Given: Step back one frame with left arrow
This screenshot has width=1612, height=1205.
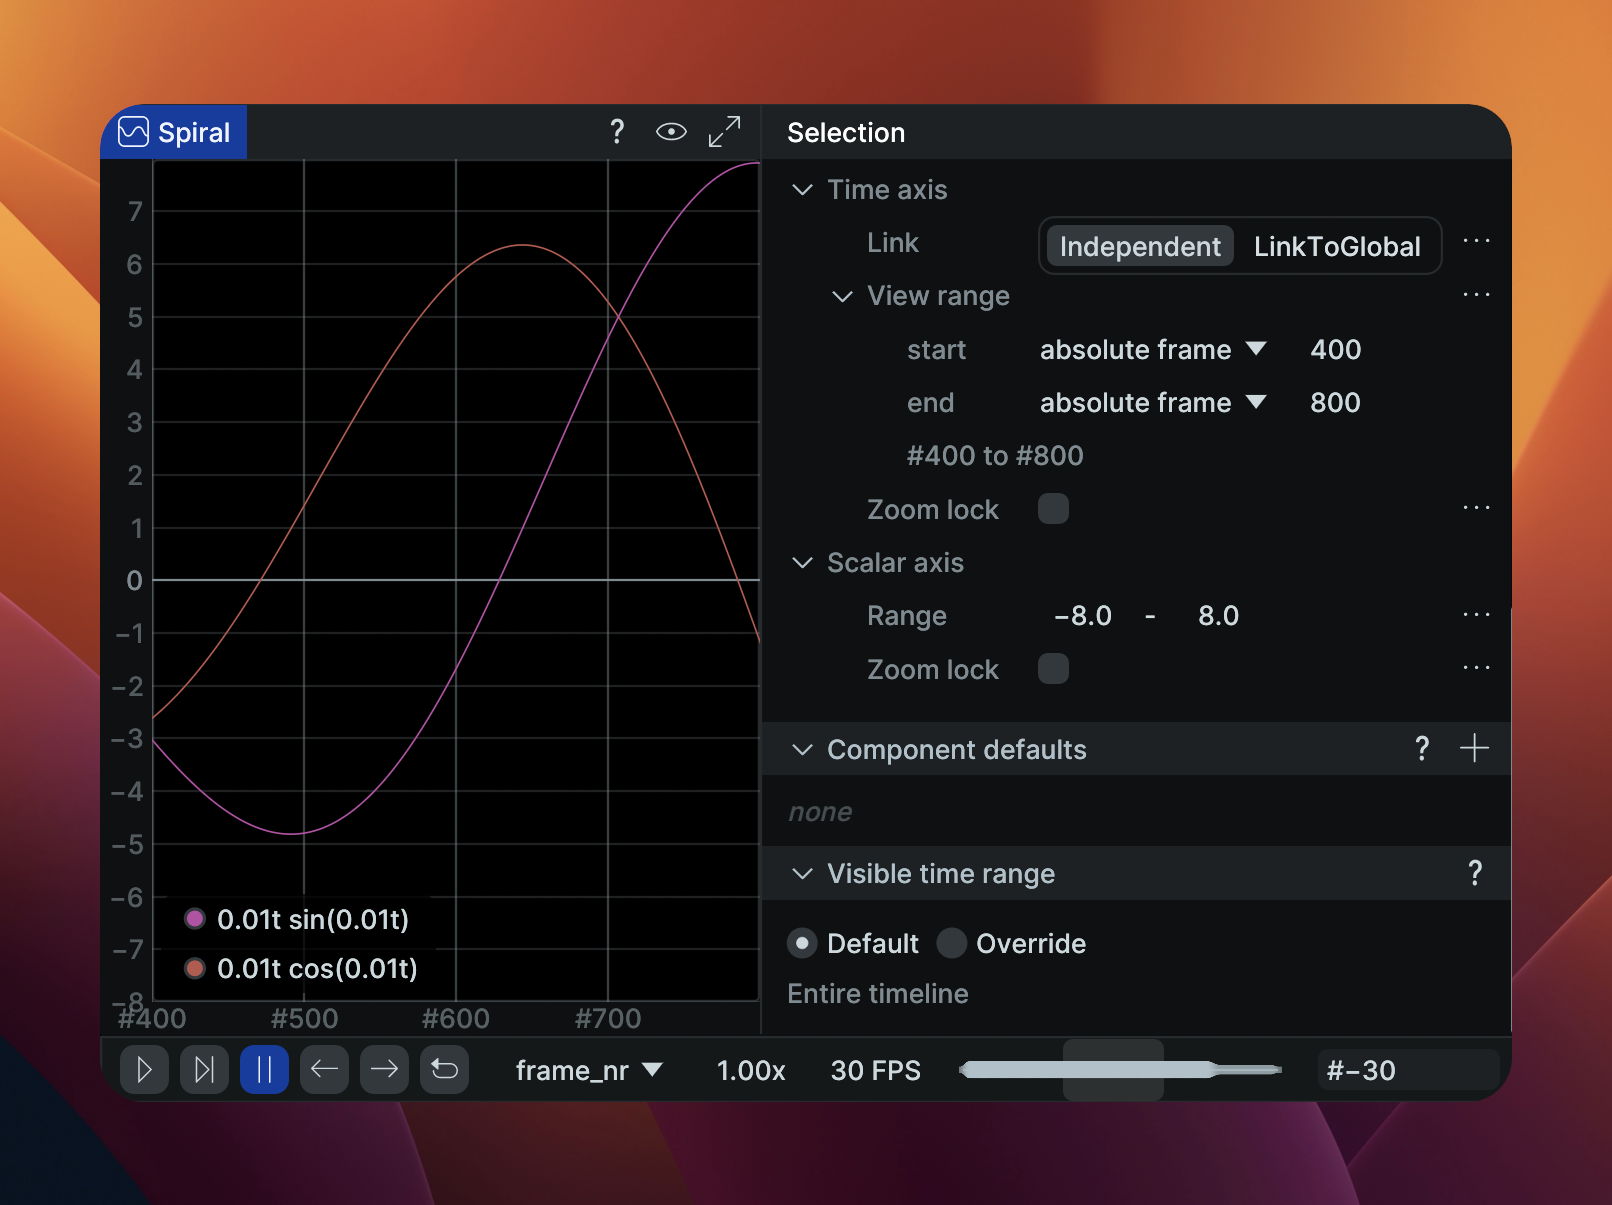Looking at the screenshot, I should pyautogui.click(x=324, y=1070).
